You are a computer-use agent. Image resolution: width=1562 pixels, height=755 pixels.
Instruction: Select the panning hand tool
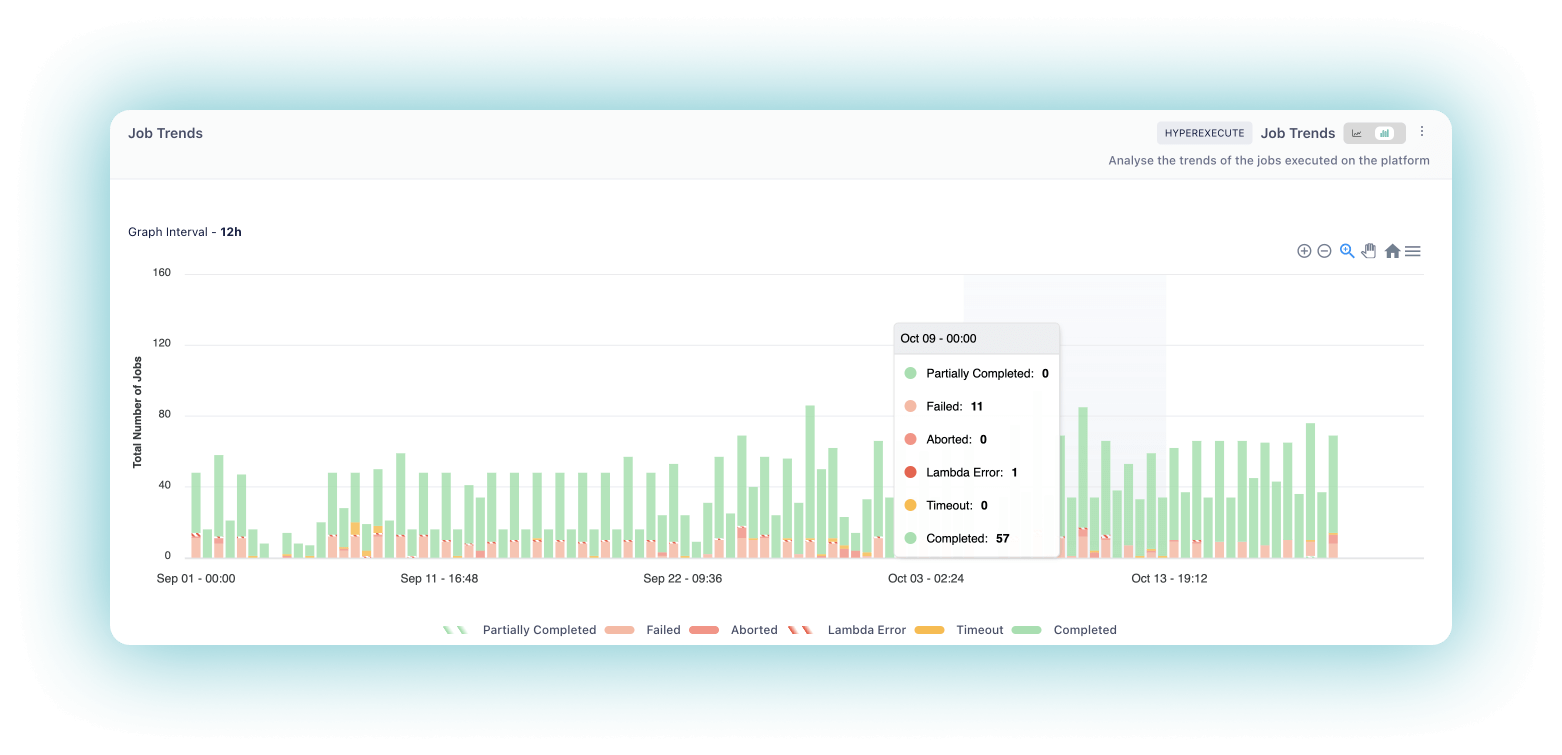1369,251
